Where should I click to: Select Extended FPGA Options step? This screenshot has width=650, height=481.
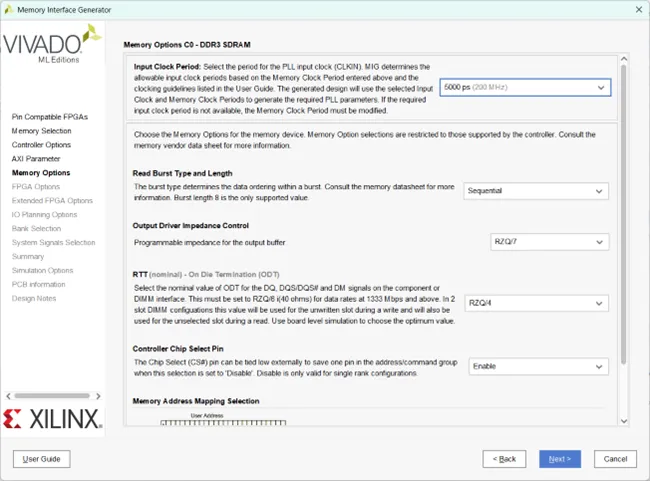(x=52, y=201)
